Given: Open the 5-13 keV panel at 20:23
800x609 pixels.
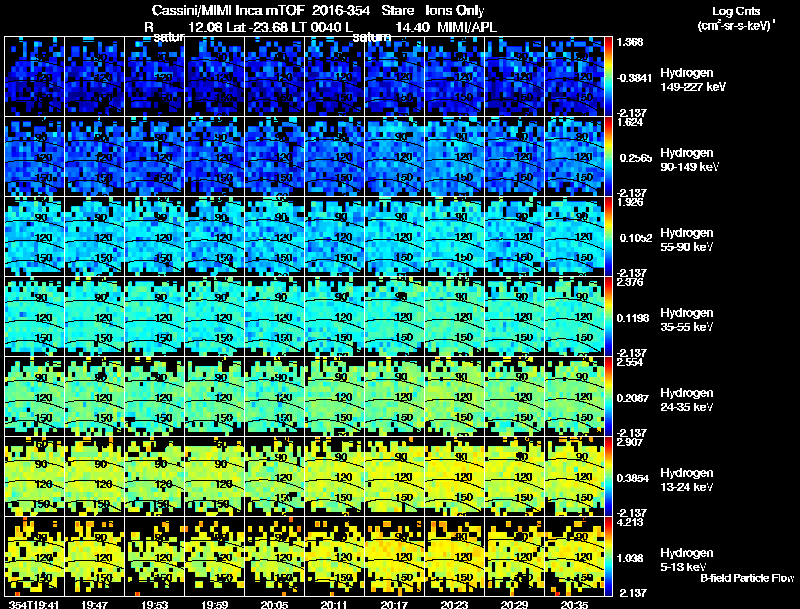Looking at the screenshot, I should pyautogui.click(x=454, y=557).
